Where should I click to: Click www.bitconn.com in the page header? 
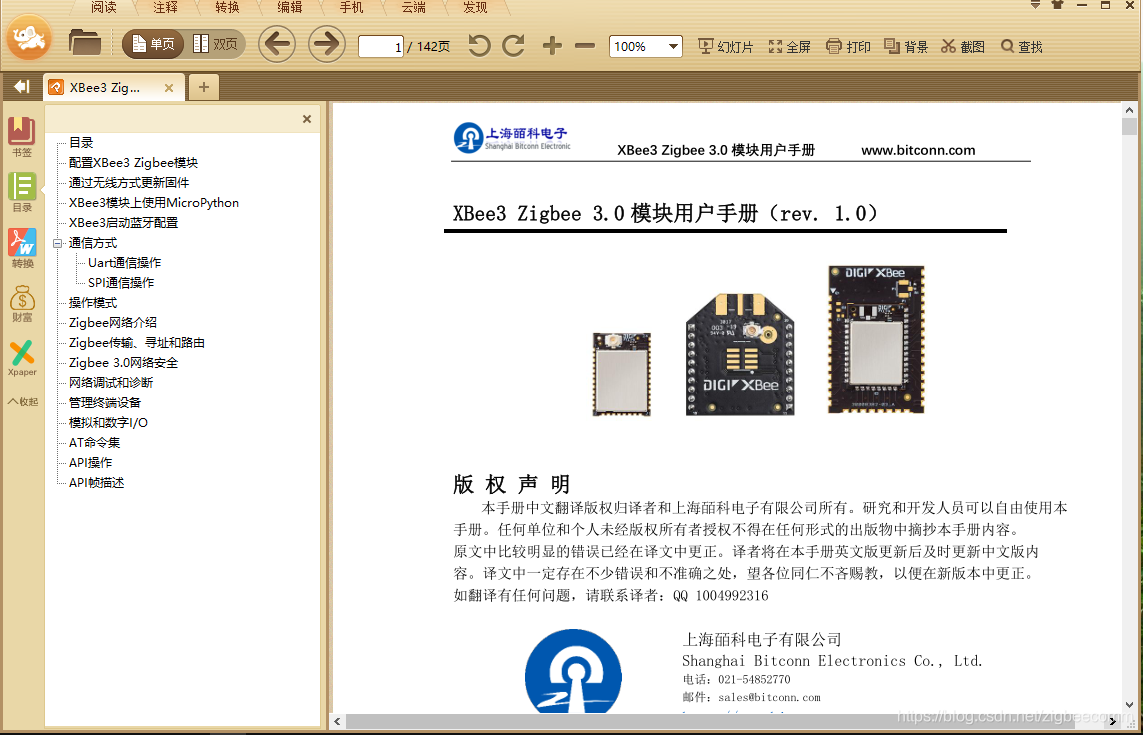[x=918, y=150]
